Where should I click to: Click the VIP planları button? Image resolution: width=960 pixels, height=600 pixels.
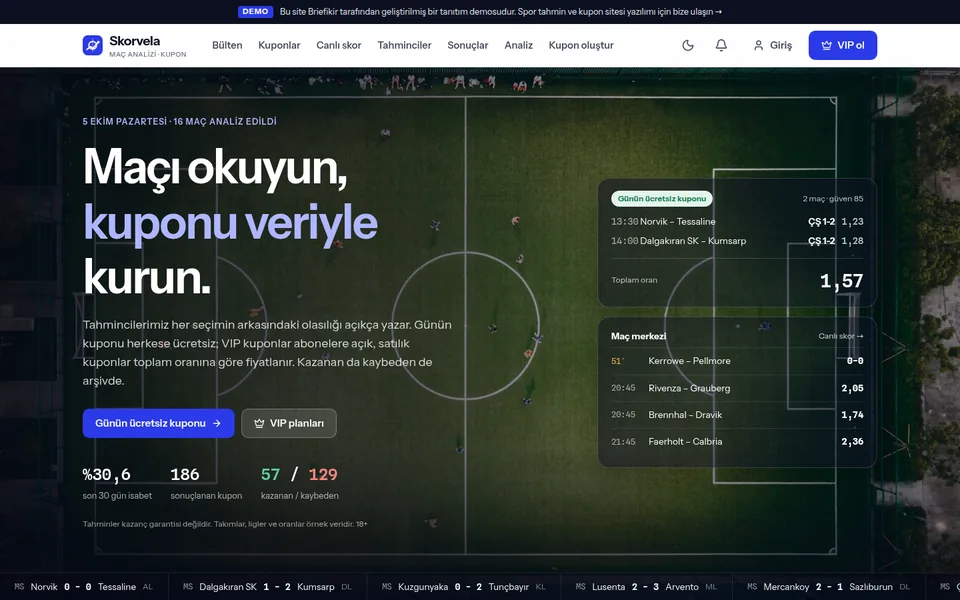(x=289, y=423)
